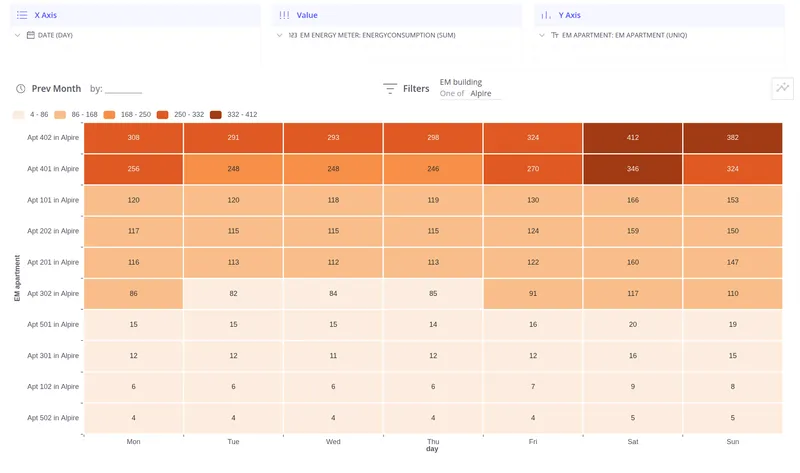Click the X Axis list icon
The image size is (800, 473).
point(22,15)
